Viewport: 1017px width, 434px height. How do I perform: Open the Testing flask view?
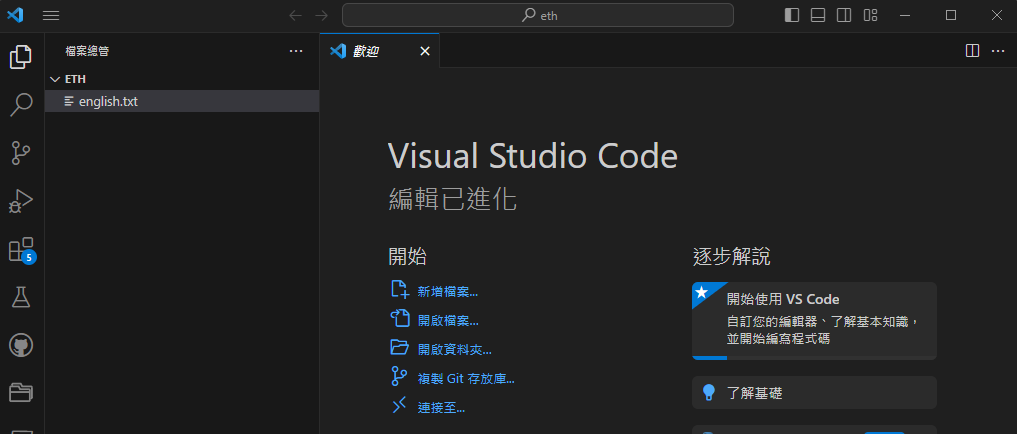[x=21, y=297]
